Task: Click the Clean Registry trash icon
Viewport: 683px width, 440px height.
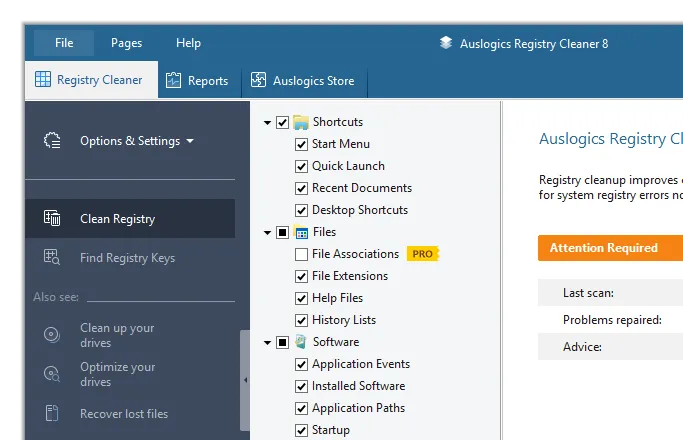Action: 52,218
